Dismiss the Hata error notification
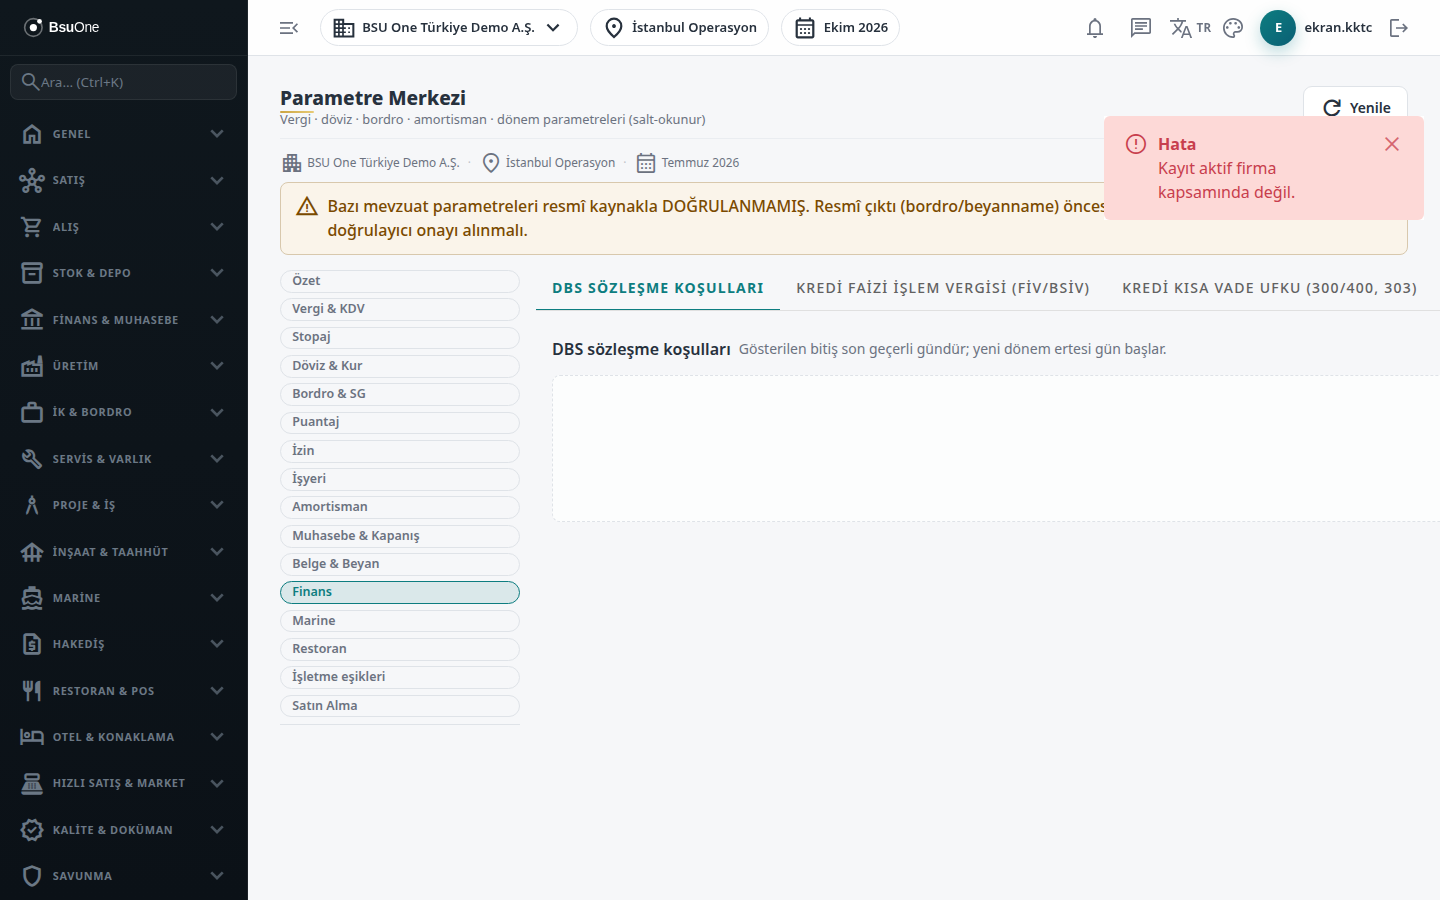 coord(1392,144)
